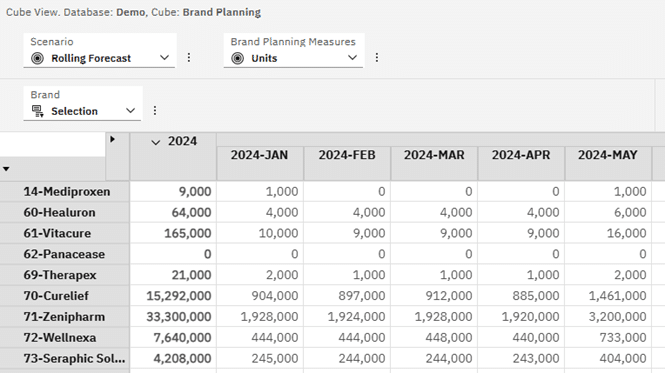
Task: Select the 2024-JAN column header
Action: [260, 163]
